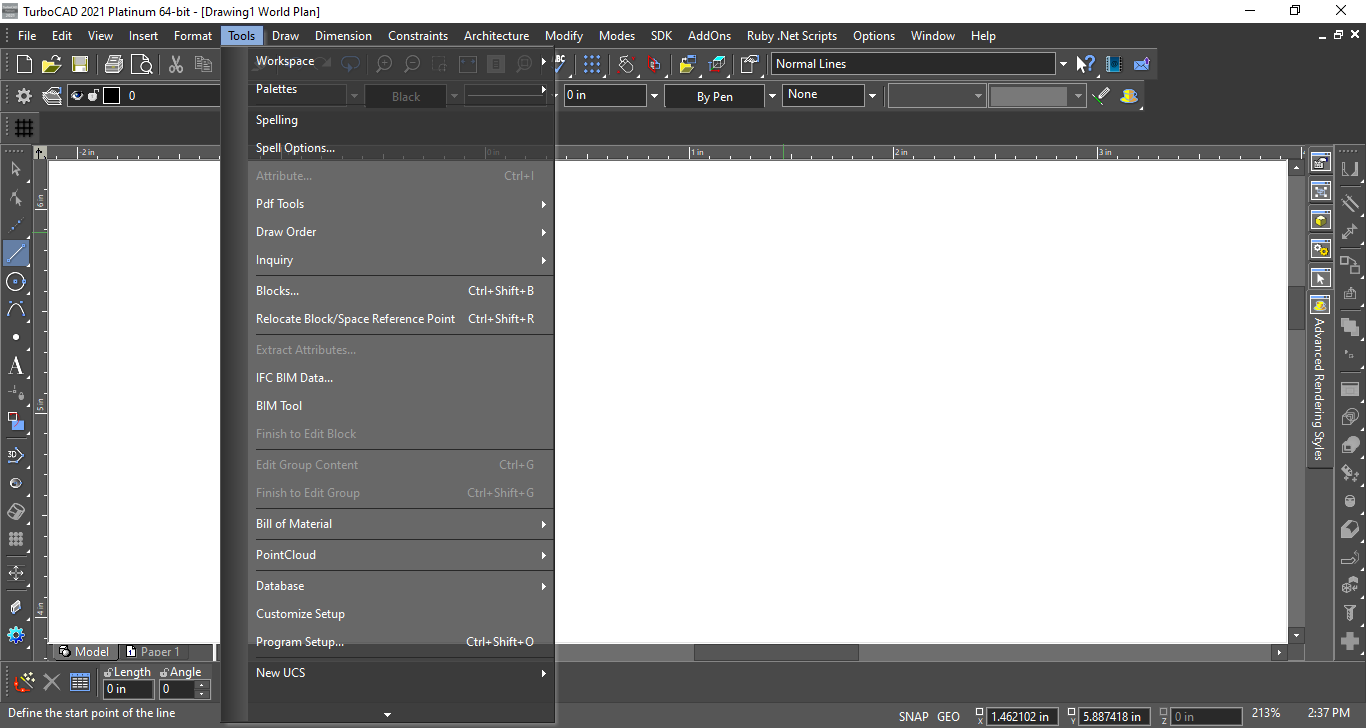Click Customize Setup entry
This screenshot has width=1366, height=728.
point(400,614)
